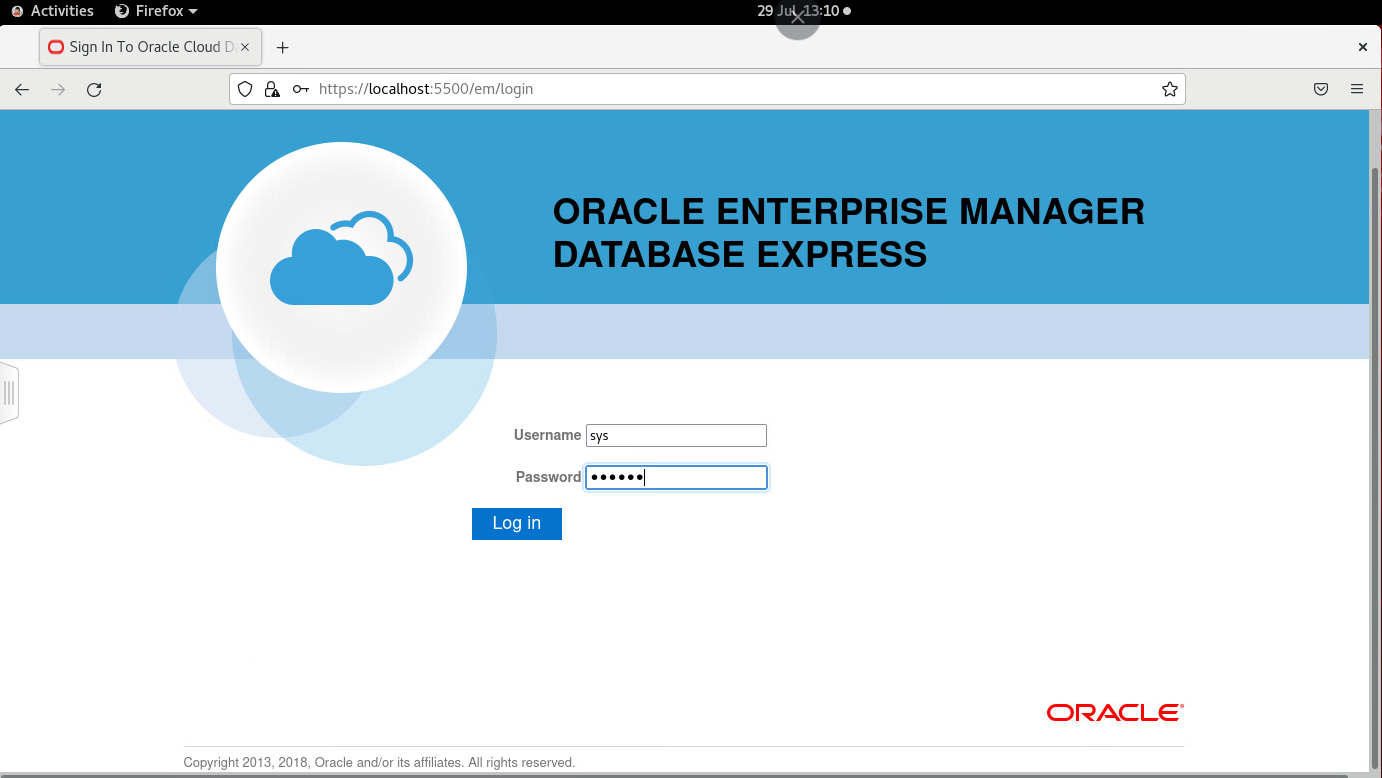Close the Firefox window
Screen dimensions: 1382x778
[1362, 47]
